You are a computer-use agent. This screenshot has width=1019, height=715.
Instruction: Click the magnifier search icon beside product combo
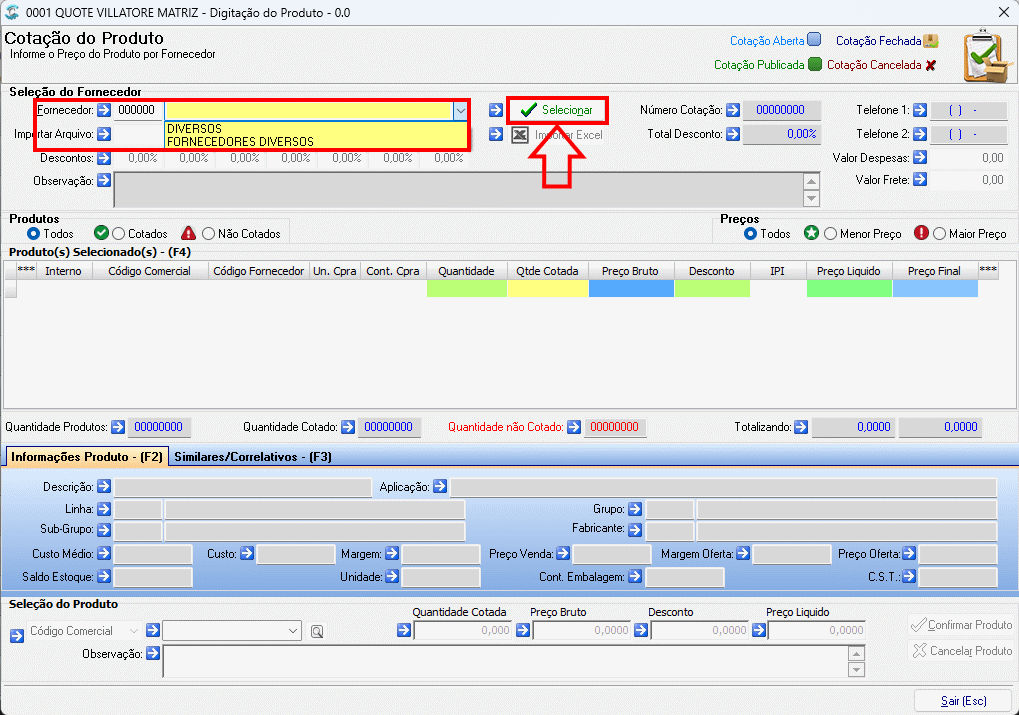[x=316, y=631]
